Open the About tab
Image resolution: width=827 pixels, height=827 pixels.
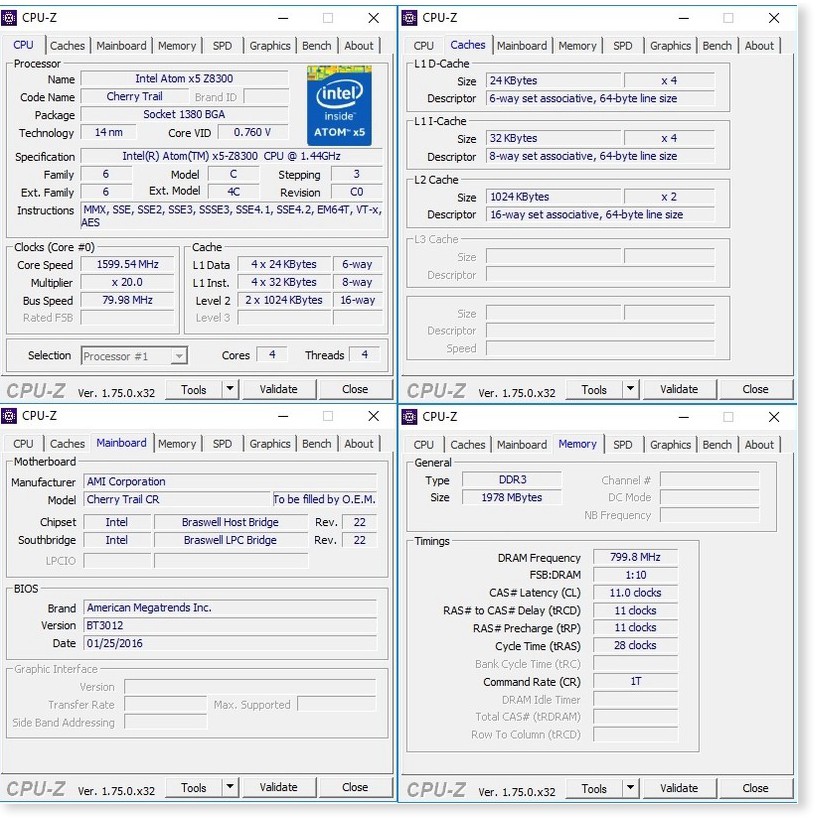pos(359,45)
